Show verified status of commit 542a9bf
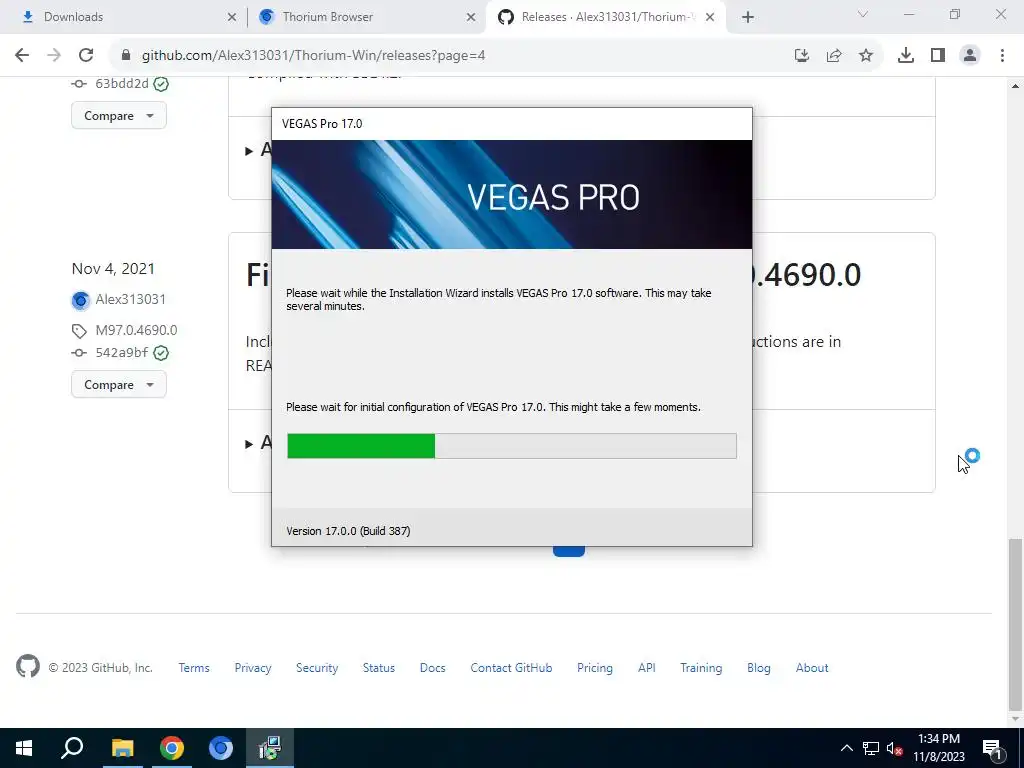The width and height of the screenshot is (1024, 768). (x=161, y=353)
